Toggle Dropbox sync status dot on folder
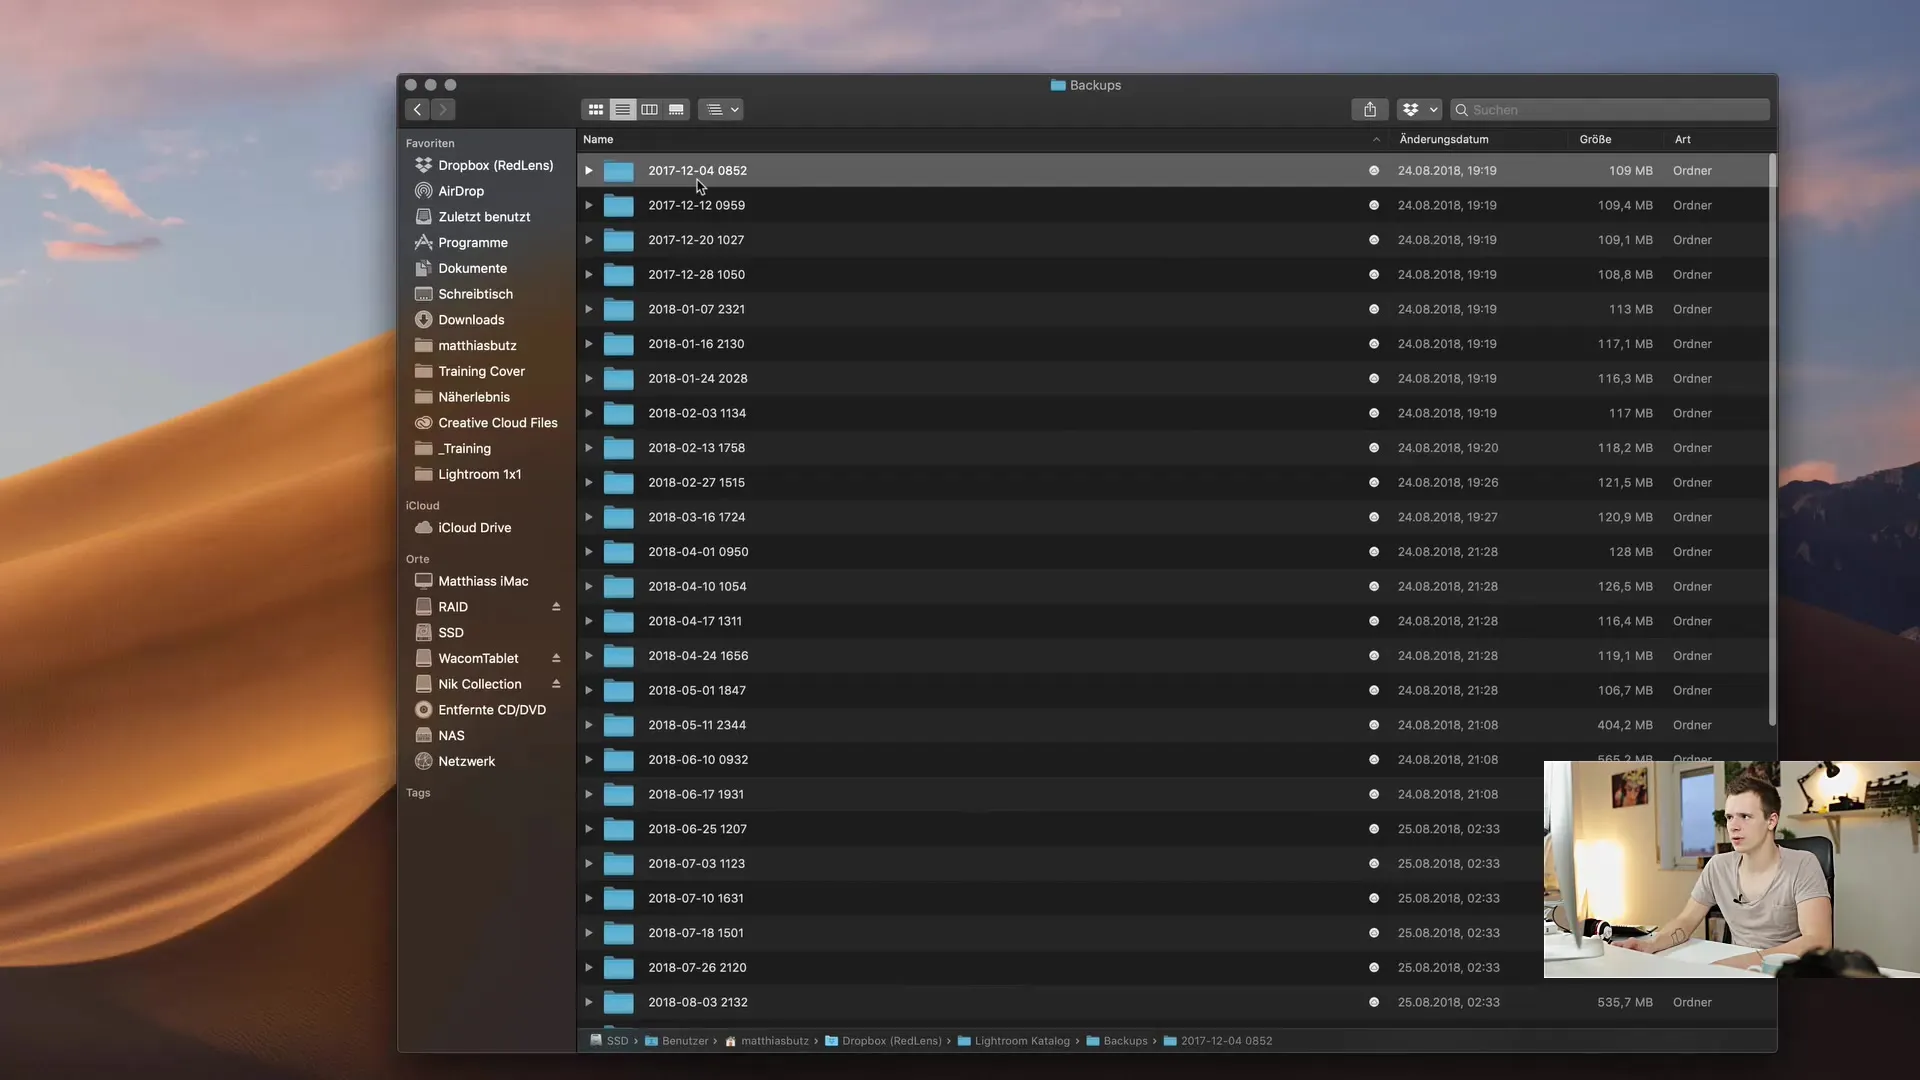 (1374, 171)
